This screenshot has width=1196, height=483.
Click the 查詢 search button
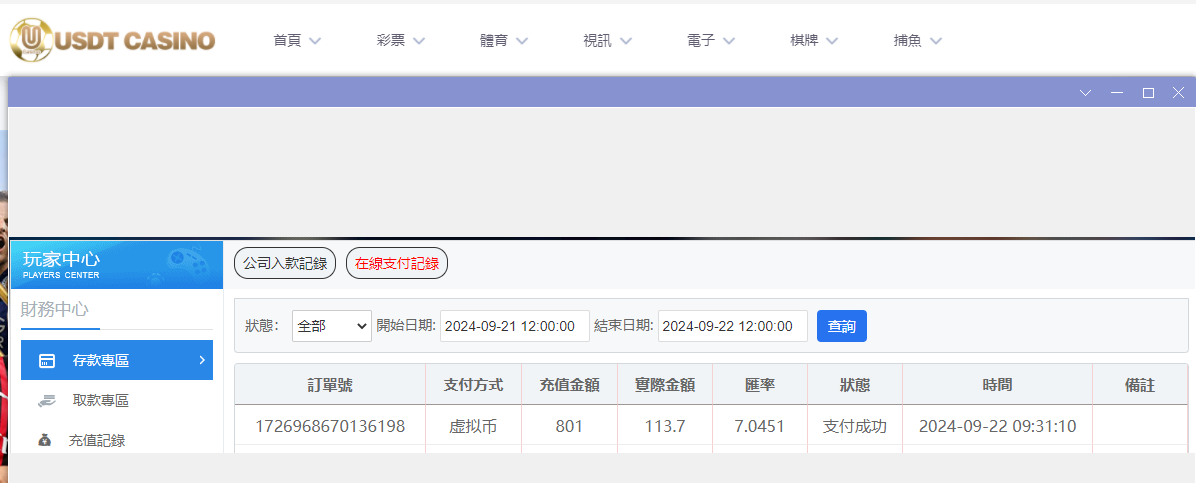tap(841, 326)
